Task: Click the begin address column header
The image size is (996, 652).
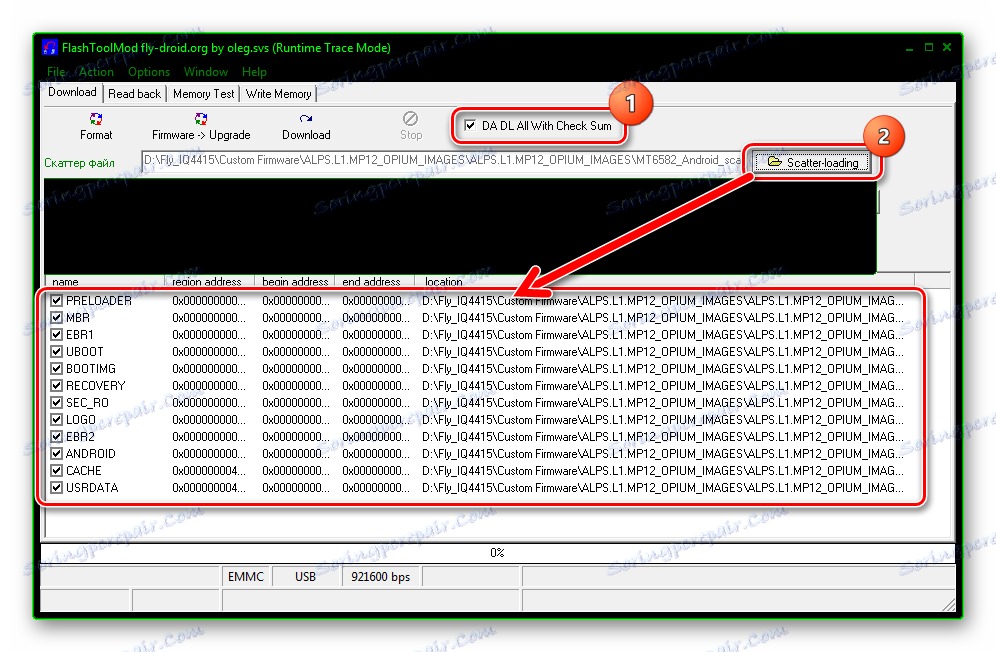Action: click(295, 281)
